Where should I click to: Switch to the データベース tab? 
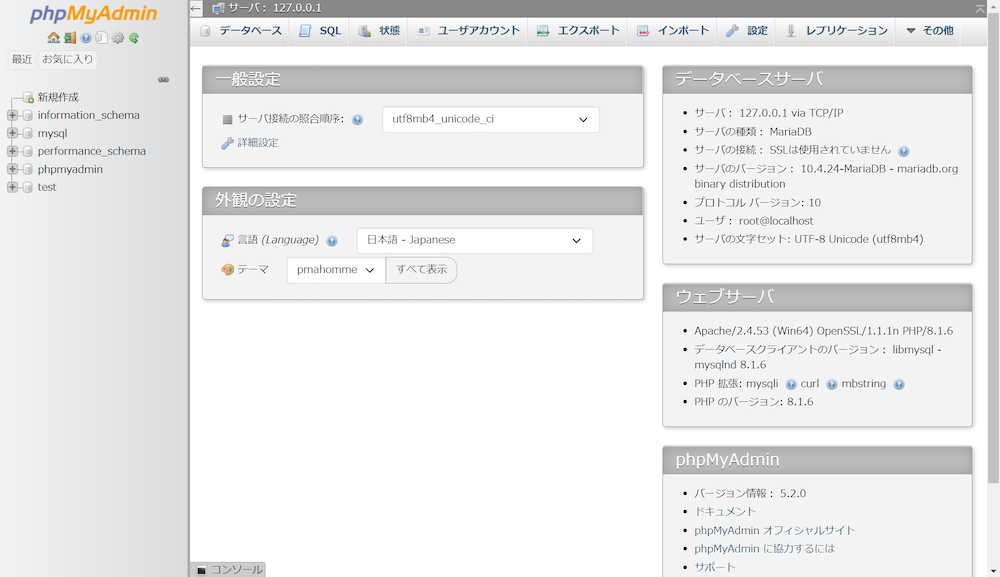click(x=241, y=31)
